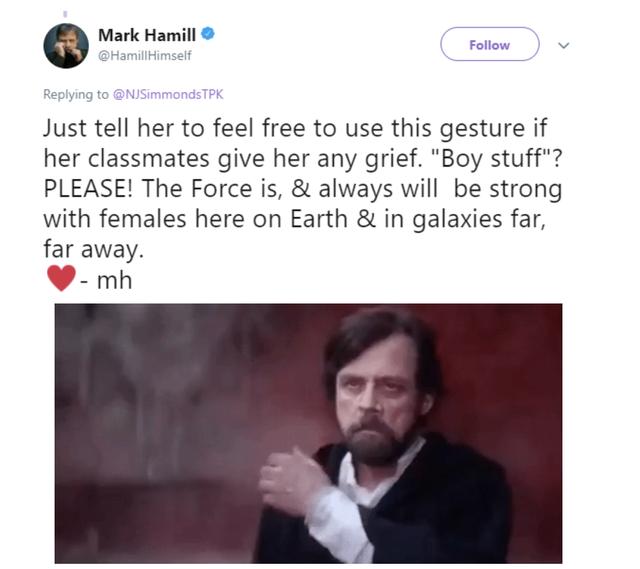Click the red heart emoji
Viewport: 640px width, 569px height.
pyautogui.click(x=61, y=278)
